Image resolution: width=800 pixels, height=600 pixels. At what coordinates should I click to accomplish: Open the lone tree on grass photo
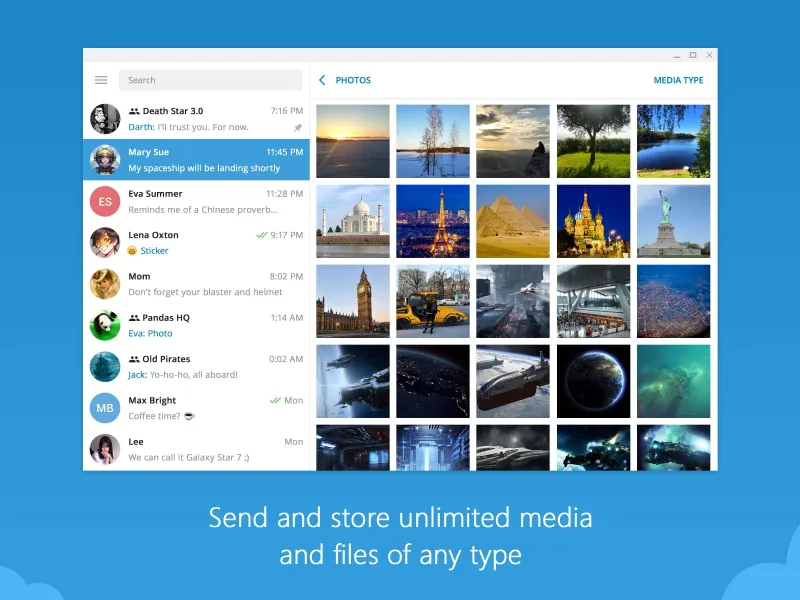(593, 141)
